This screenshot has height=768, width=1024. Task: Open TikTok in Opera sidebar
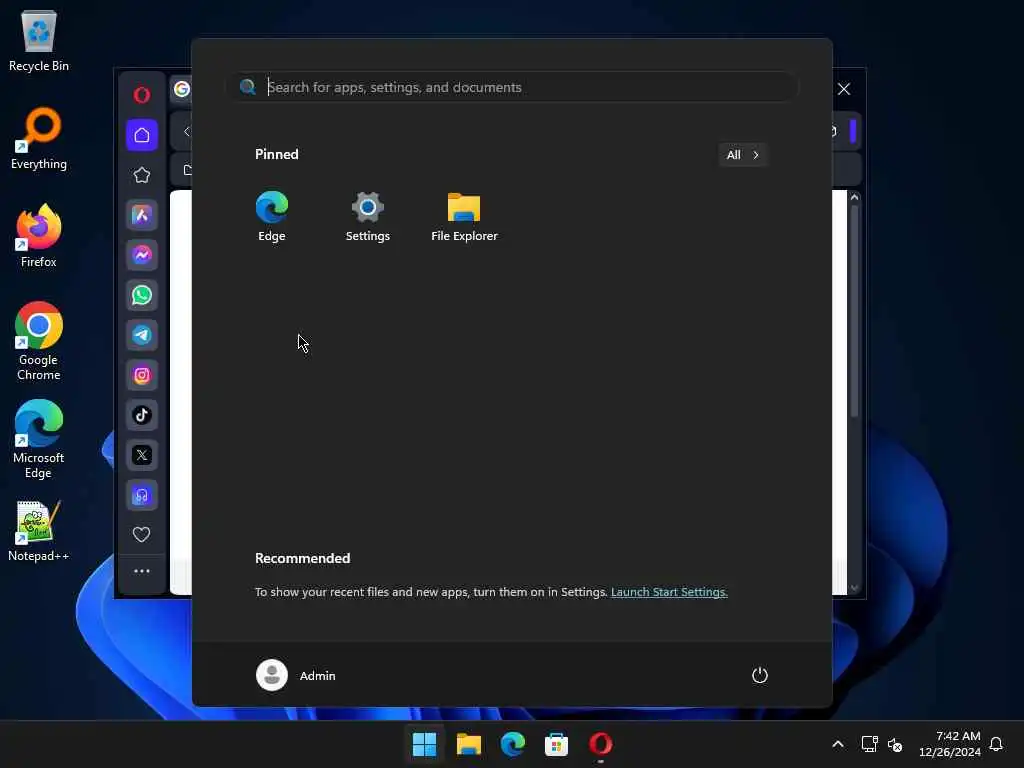coord(142,415)
